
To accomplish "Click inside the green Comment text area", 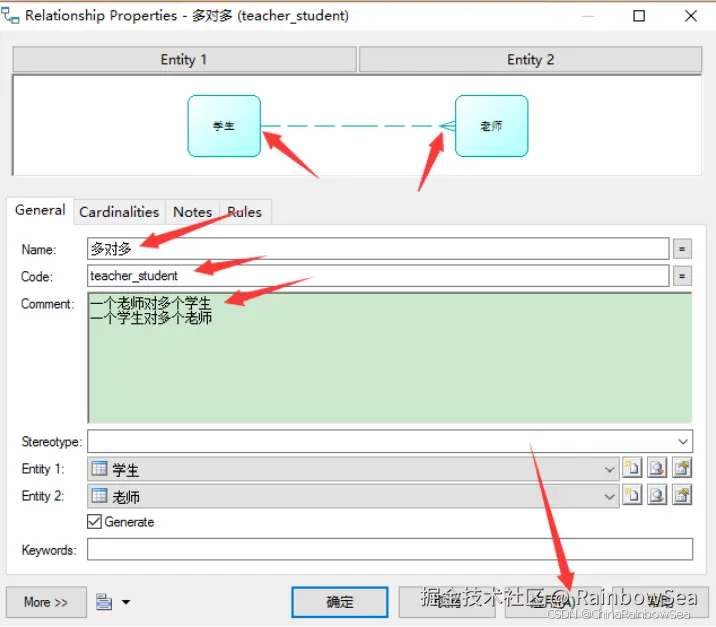I will 390,358.
